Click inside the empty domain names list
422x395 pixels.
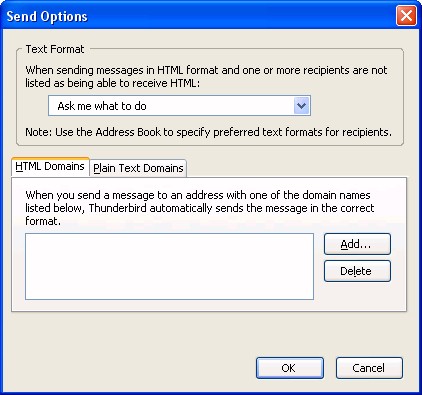pos(169,266)
